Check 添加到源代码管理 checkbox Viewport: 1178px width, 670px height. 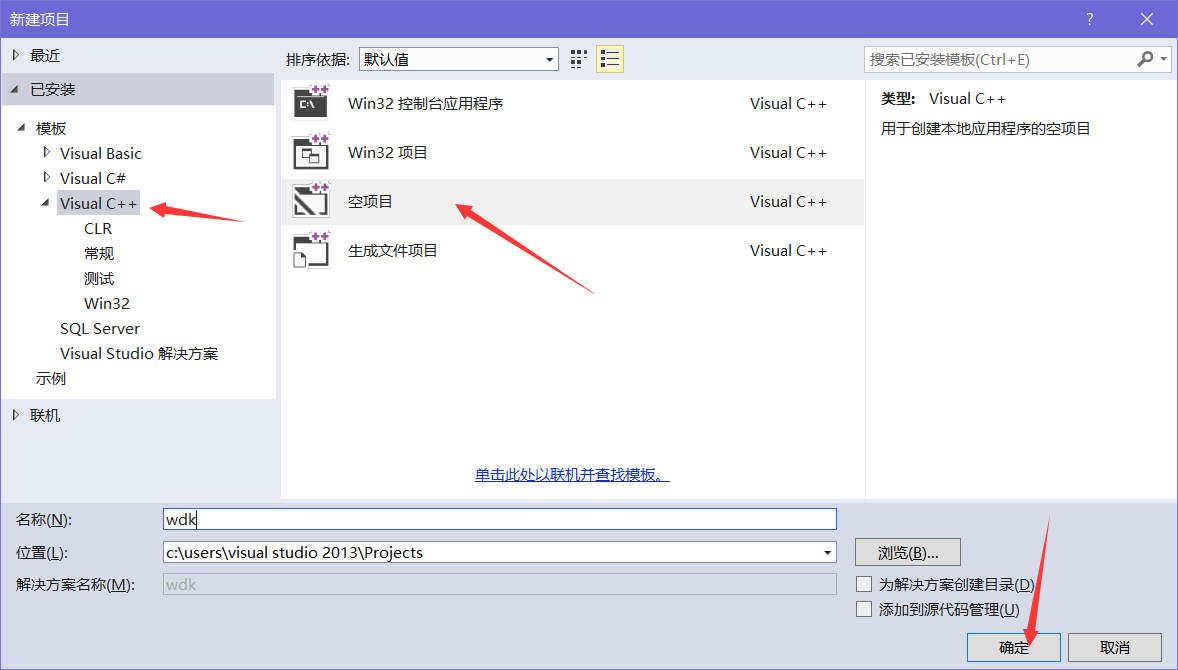pos(864,609)
